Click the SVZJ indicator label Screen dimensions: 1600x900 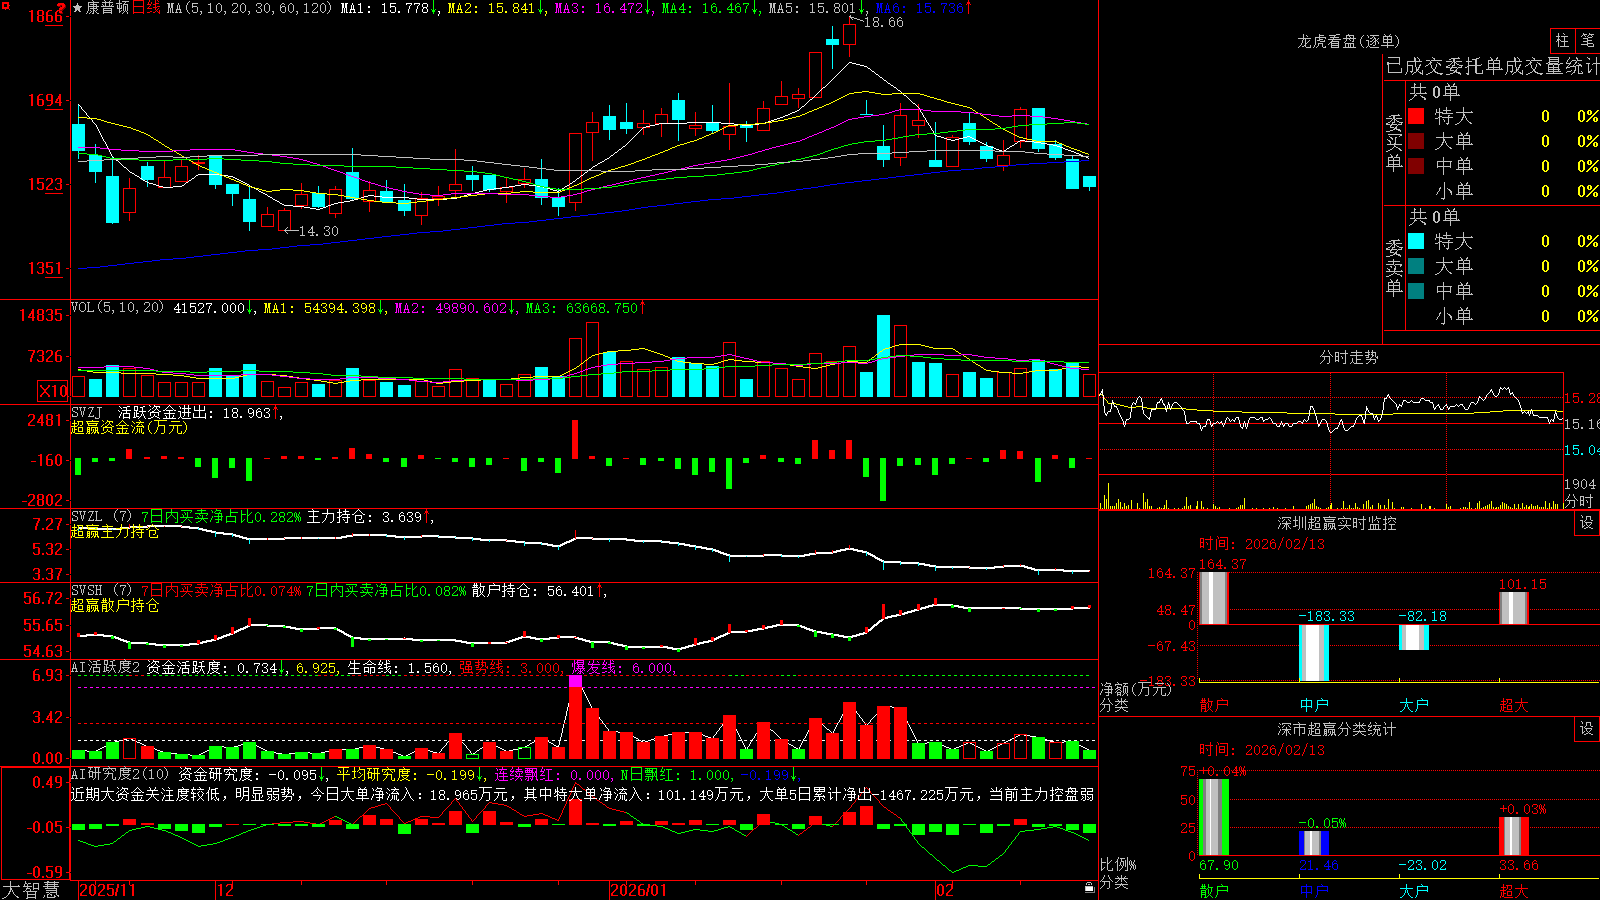pyautogui.click(x=87, y=412)
